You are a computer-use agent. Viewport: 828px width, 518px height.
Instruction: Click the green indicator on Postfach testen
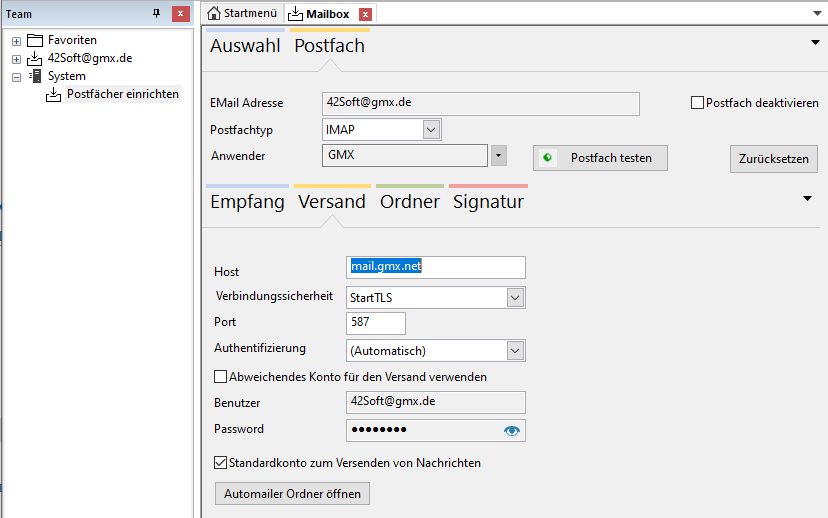(x=548, y=157)
